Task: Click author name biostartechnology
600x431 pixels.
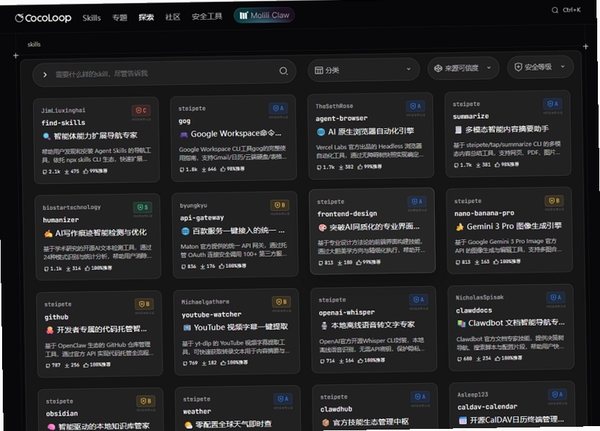Action: [72, 207]
